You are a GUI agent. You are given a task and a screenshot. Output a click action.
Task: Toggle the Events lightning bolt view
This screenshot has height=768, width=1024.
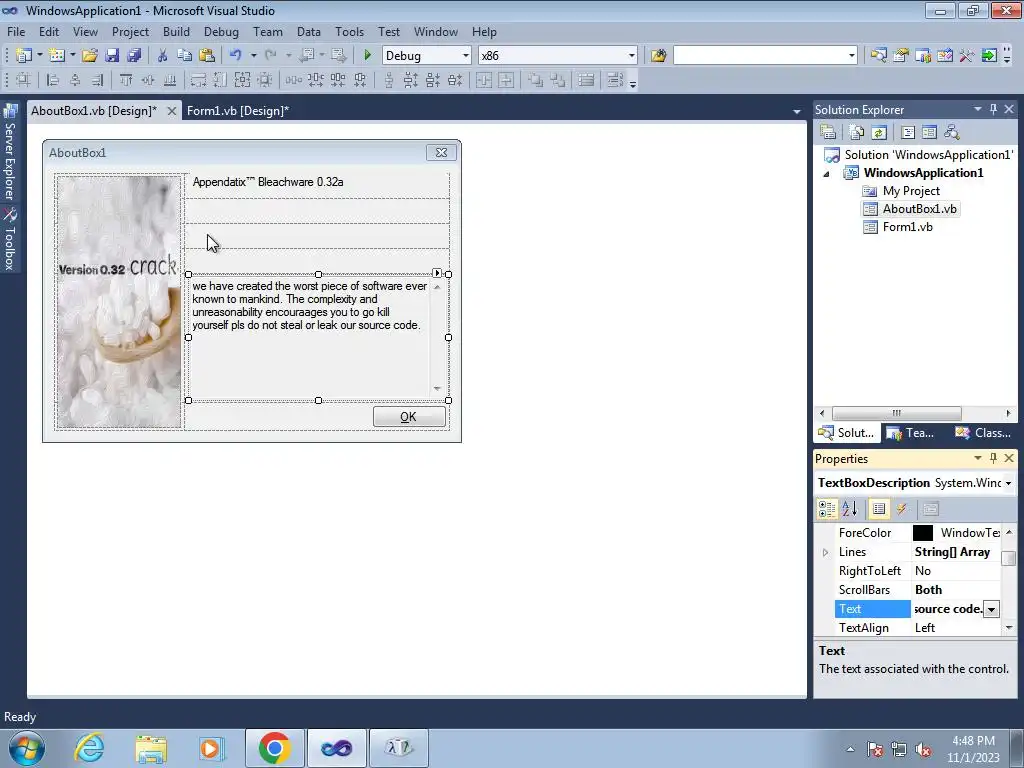902,509
